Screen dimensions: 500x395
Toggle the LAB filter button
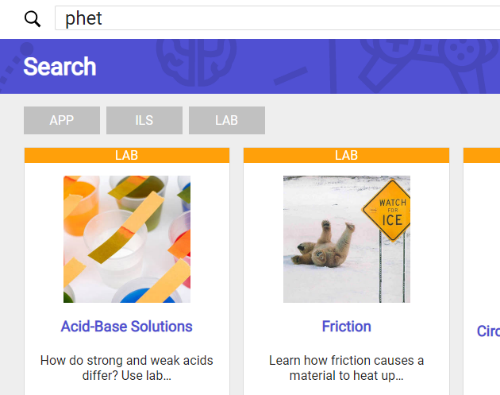click(227, 120)
